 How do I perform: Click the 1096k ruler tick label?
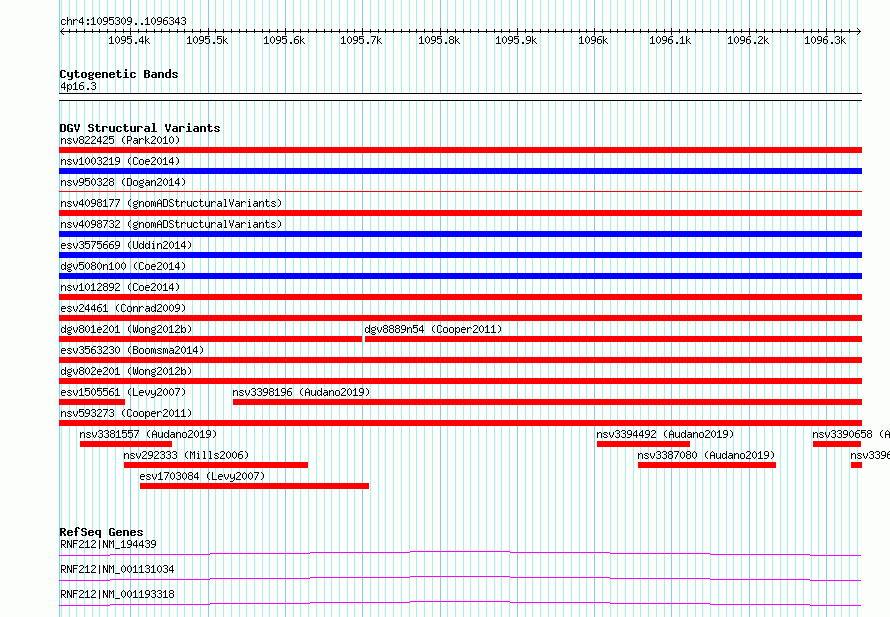593,40
